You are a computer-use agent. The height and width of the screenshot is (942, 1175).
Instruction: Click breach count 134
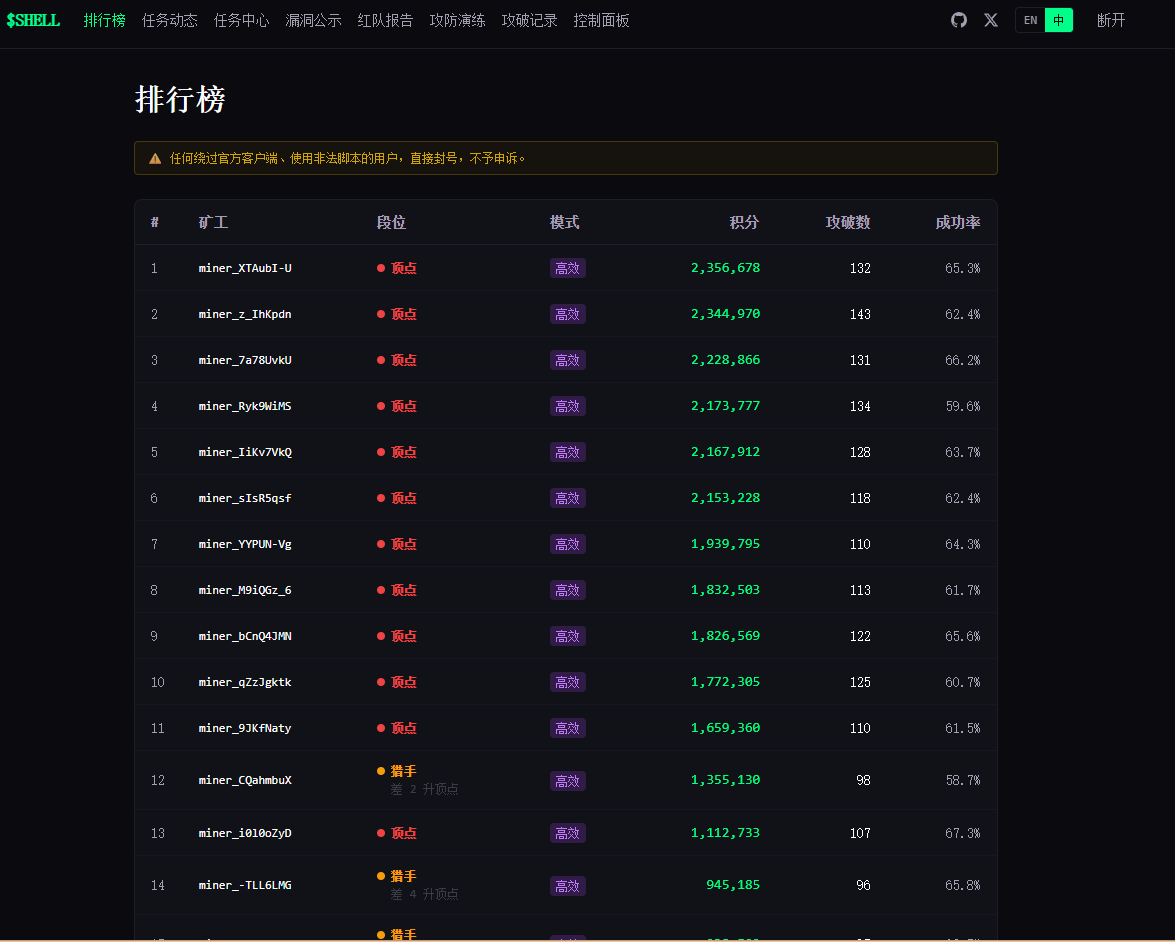click(x=860, y=406)
